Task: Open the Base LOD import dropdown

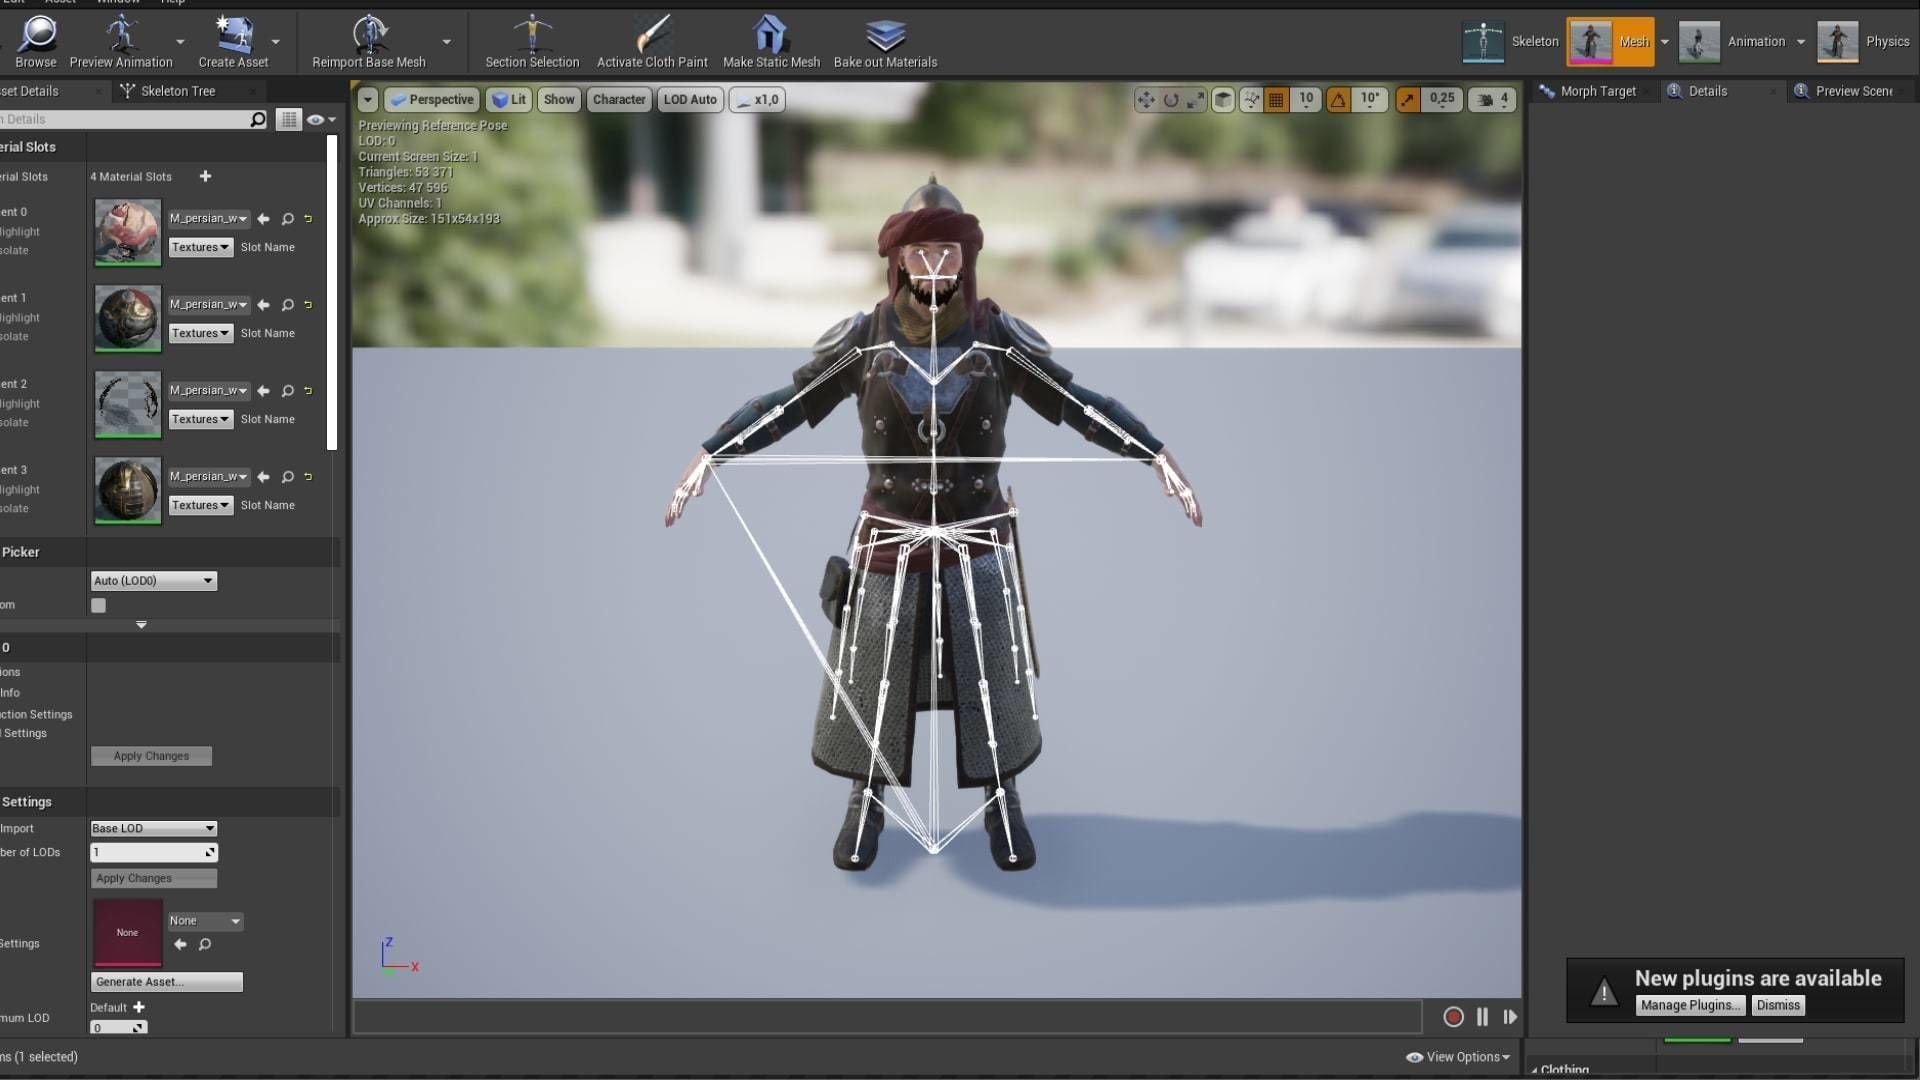Action: 153,828
